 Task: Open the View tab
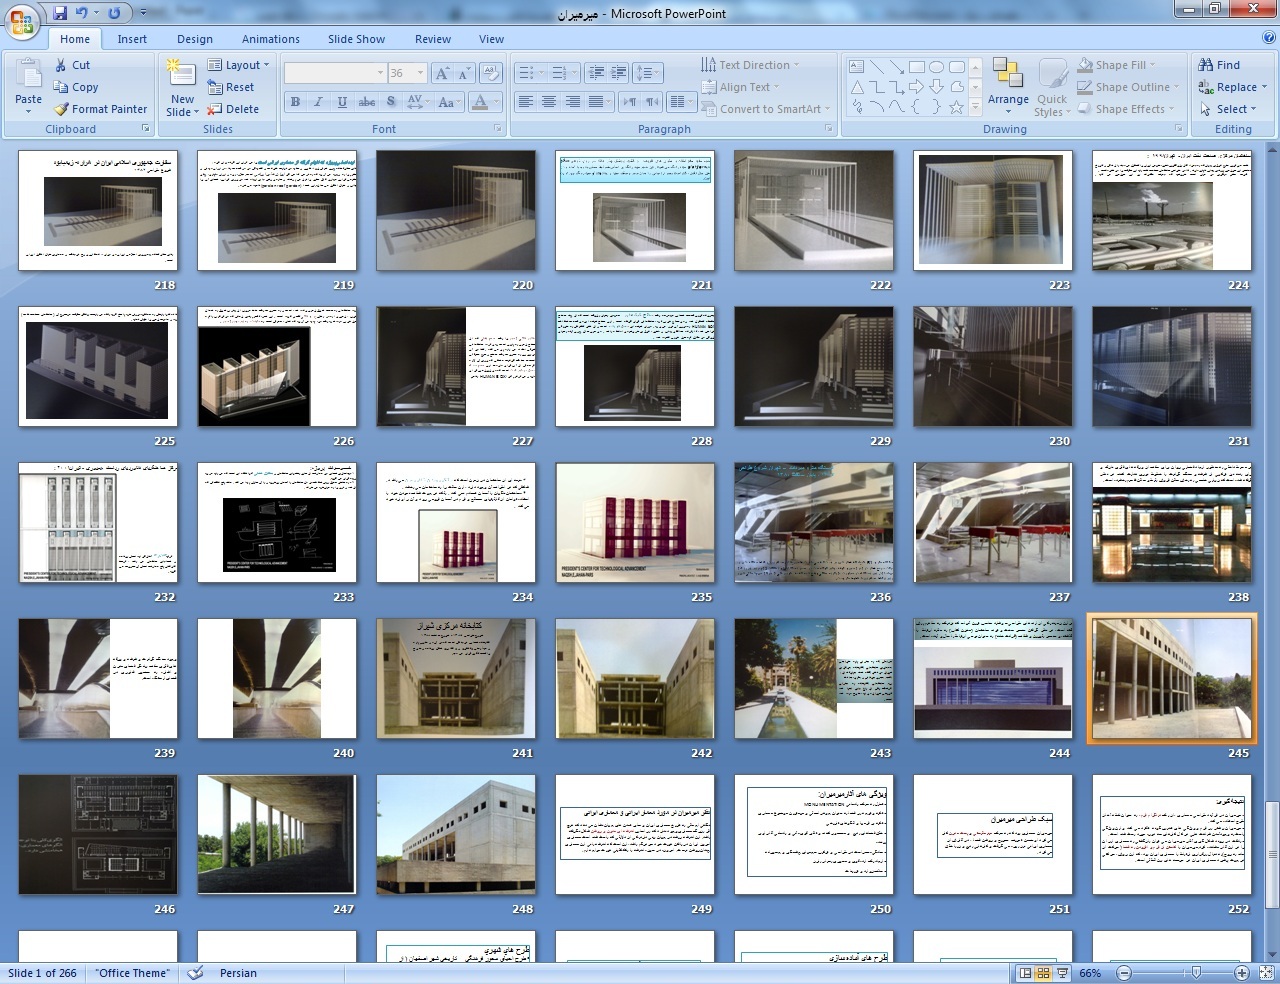(491, 39)
